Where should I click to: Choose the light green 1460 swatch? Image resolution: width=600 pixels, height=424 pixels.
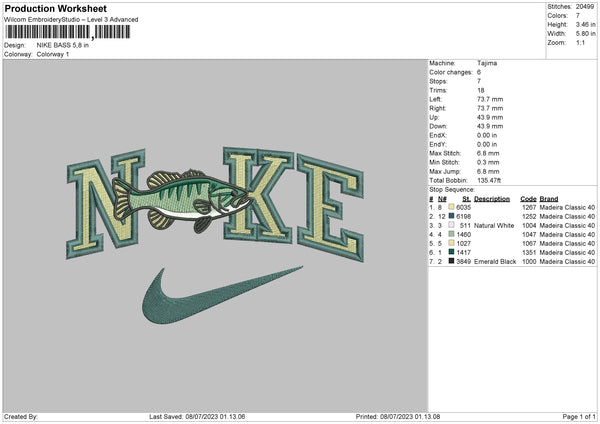tap(451, 234)
